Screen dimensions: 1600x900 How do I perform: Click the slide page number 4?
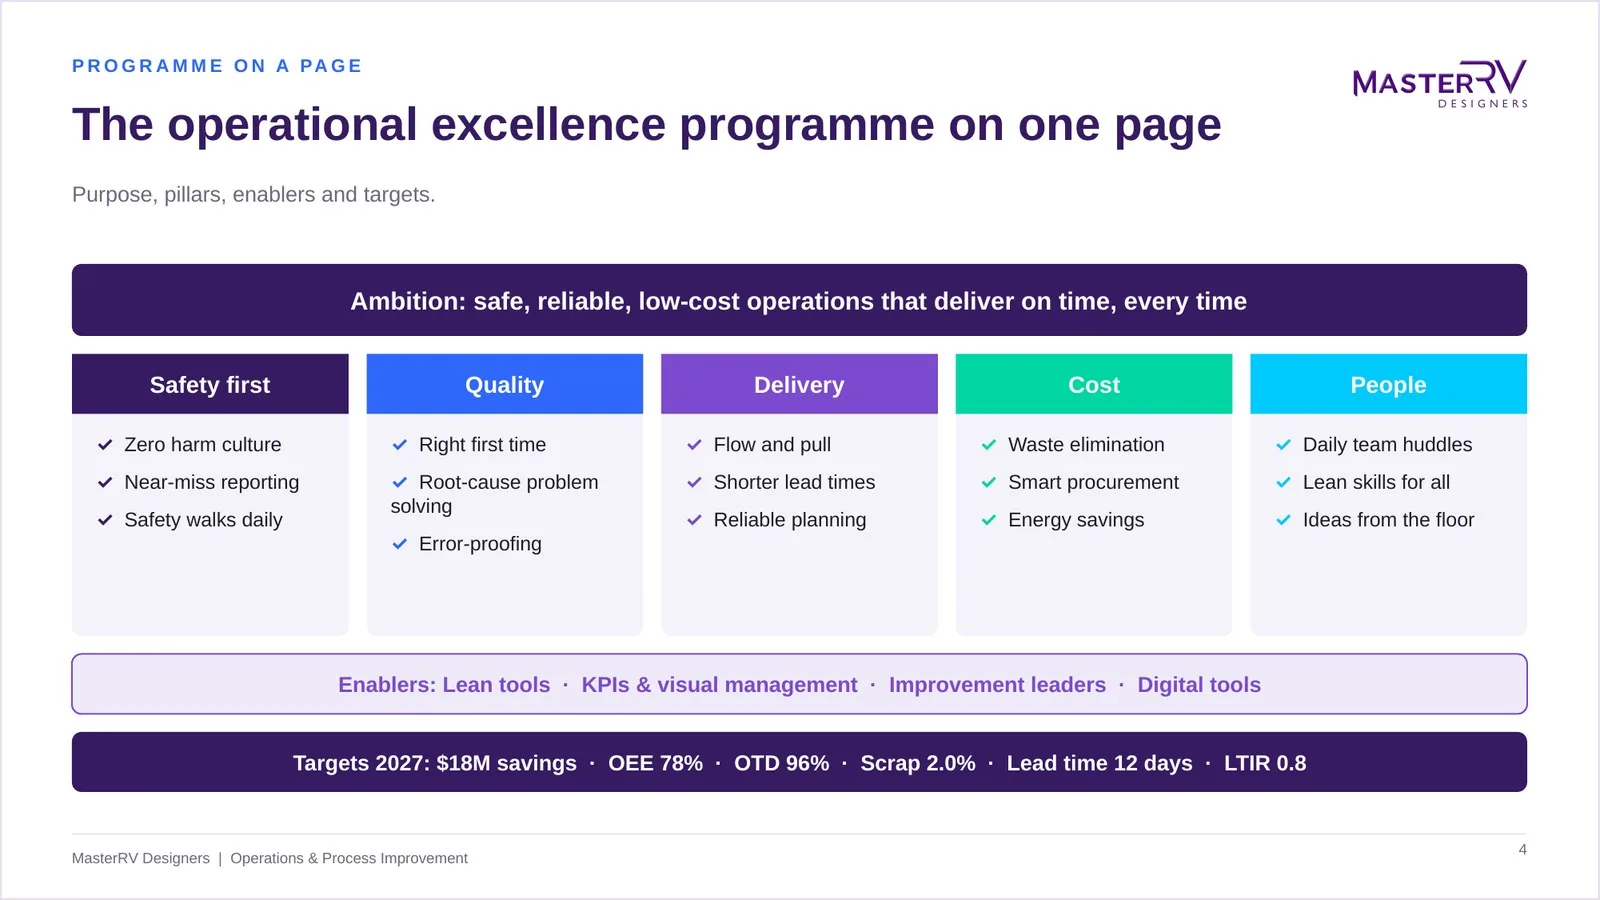pyautogui.click(x=1522, y=849)
